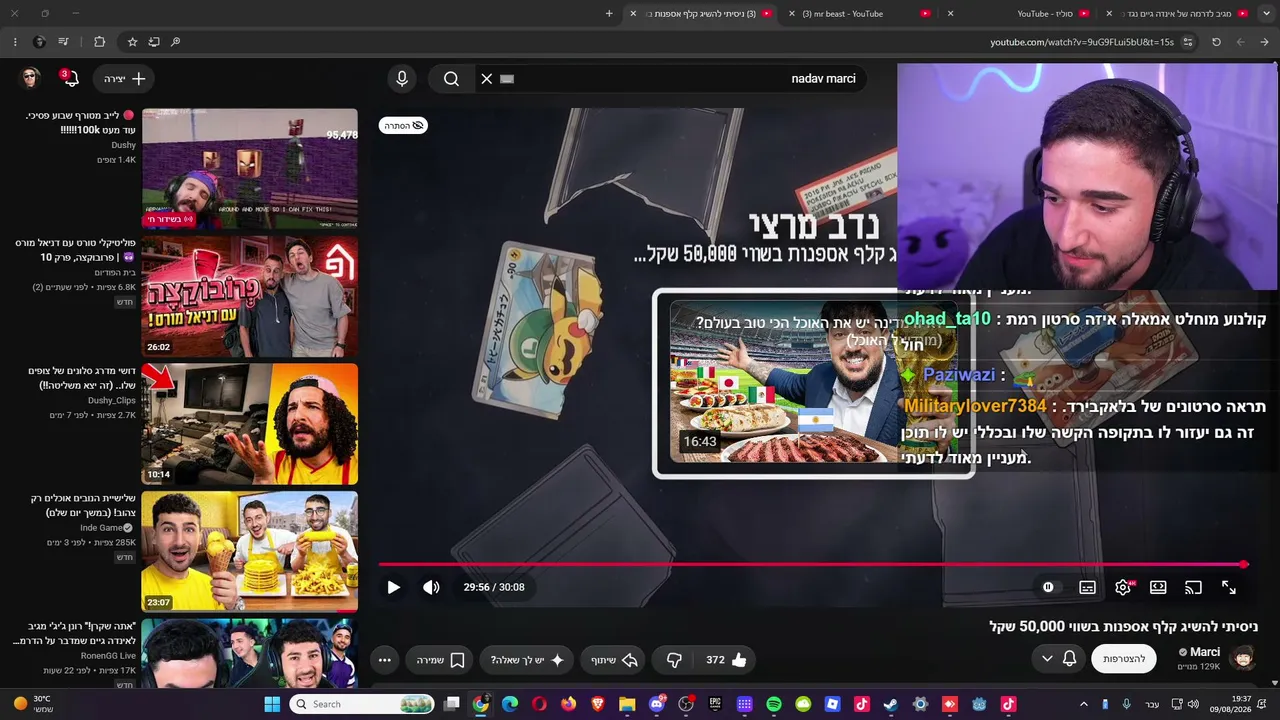Switch to theater mode view
Image resolution: width=1280 pixels, height=720 pixels.
(x=1158, y=587)
